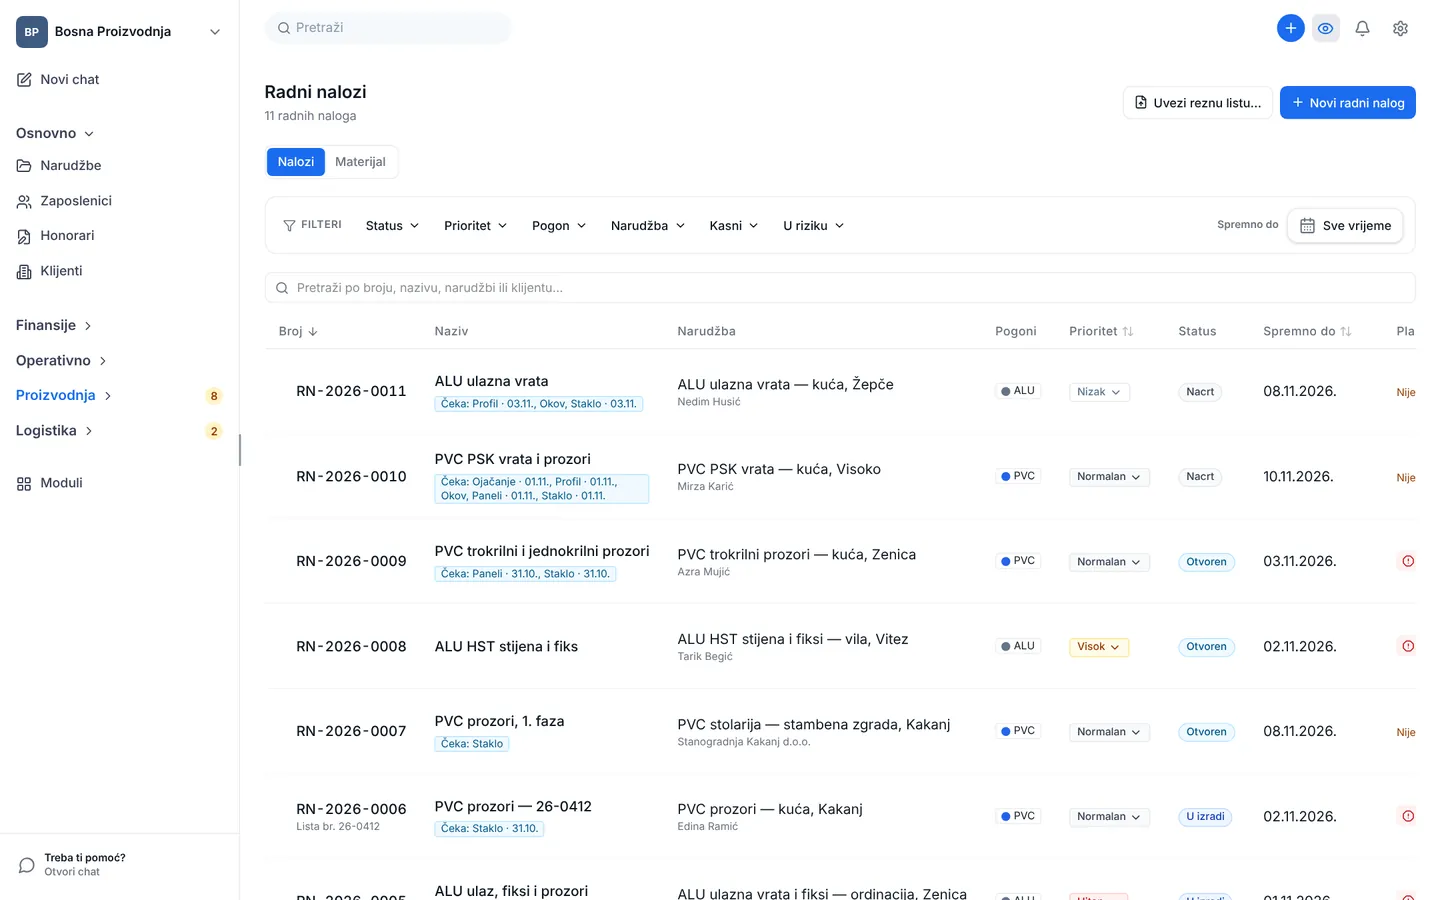The image size is (1440, 900).
Task: Collapse the Osnovno sidebar section
Action: (x=55, y=133)
